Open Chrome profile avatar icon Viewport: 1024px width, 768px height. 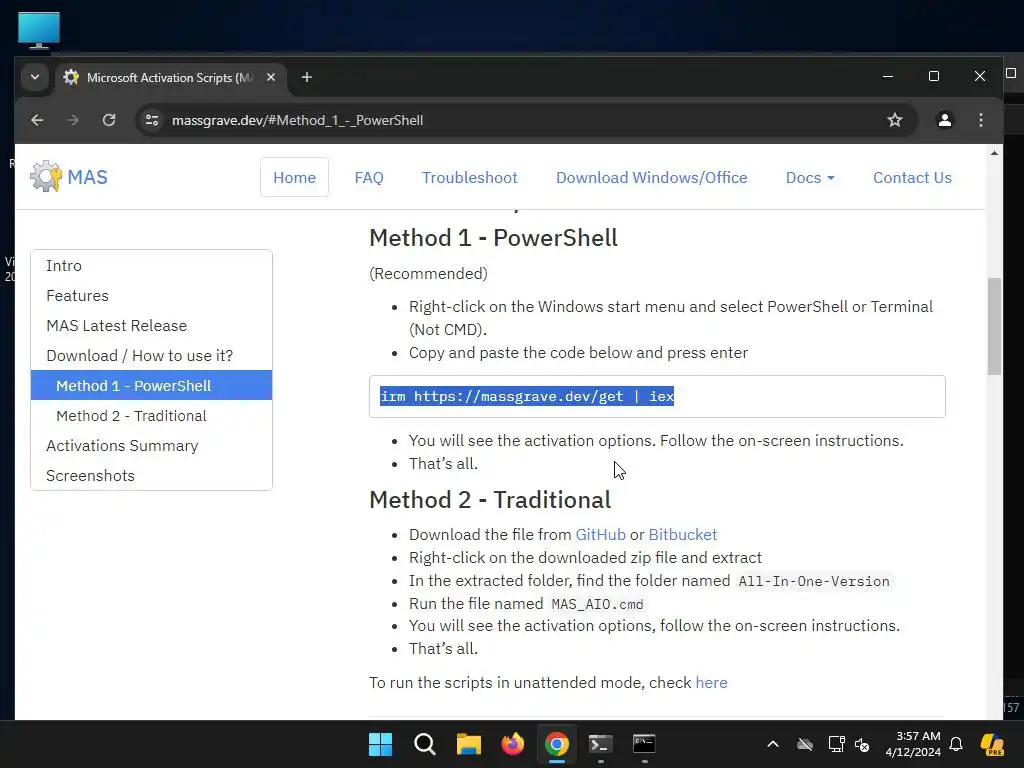pyautogui.click(x=944, y=120)
